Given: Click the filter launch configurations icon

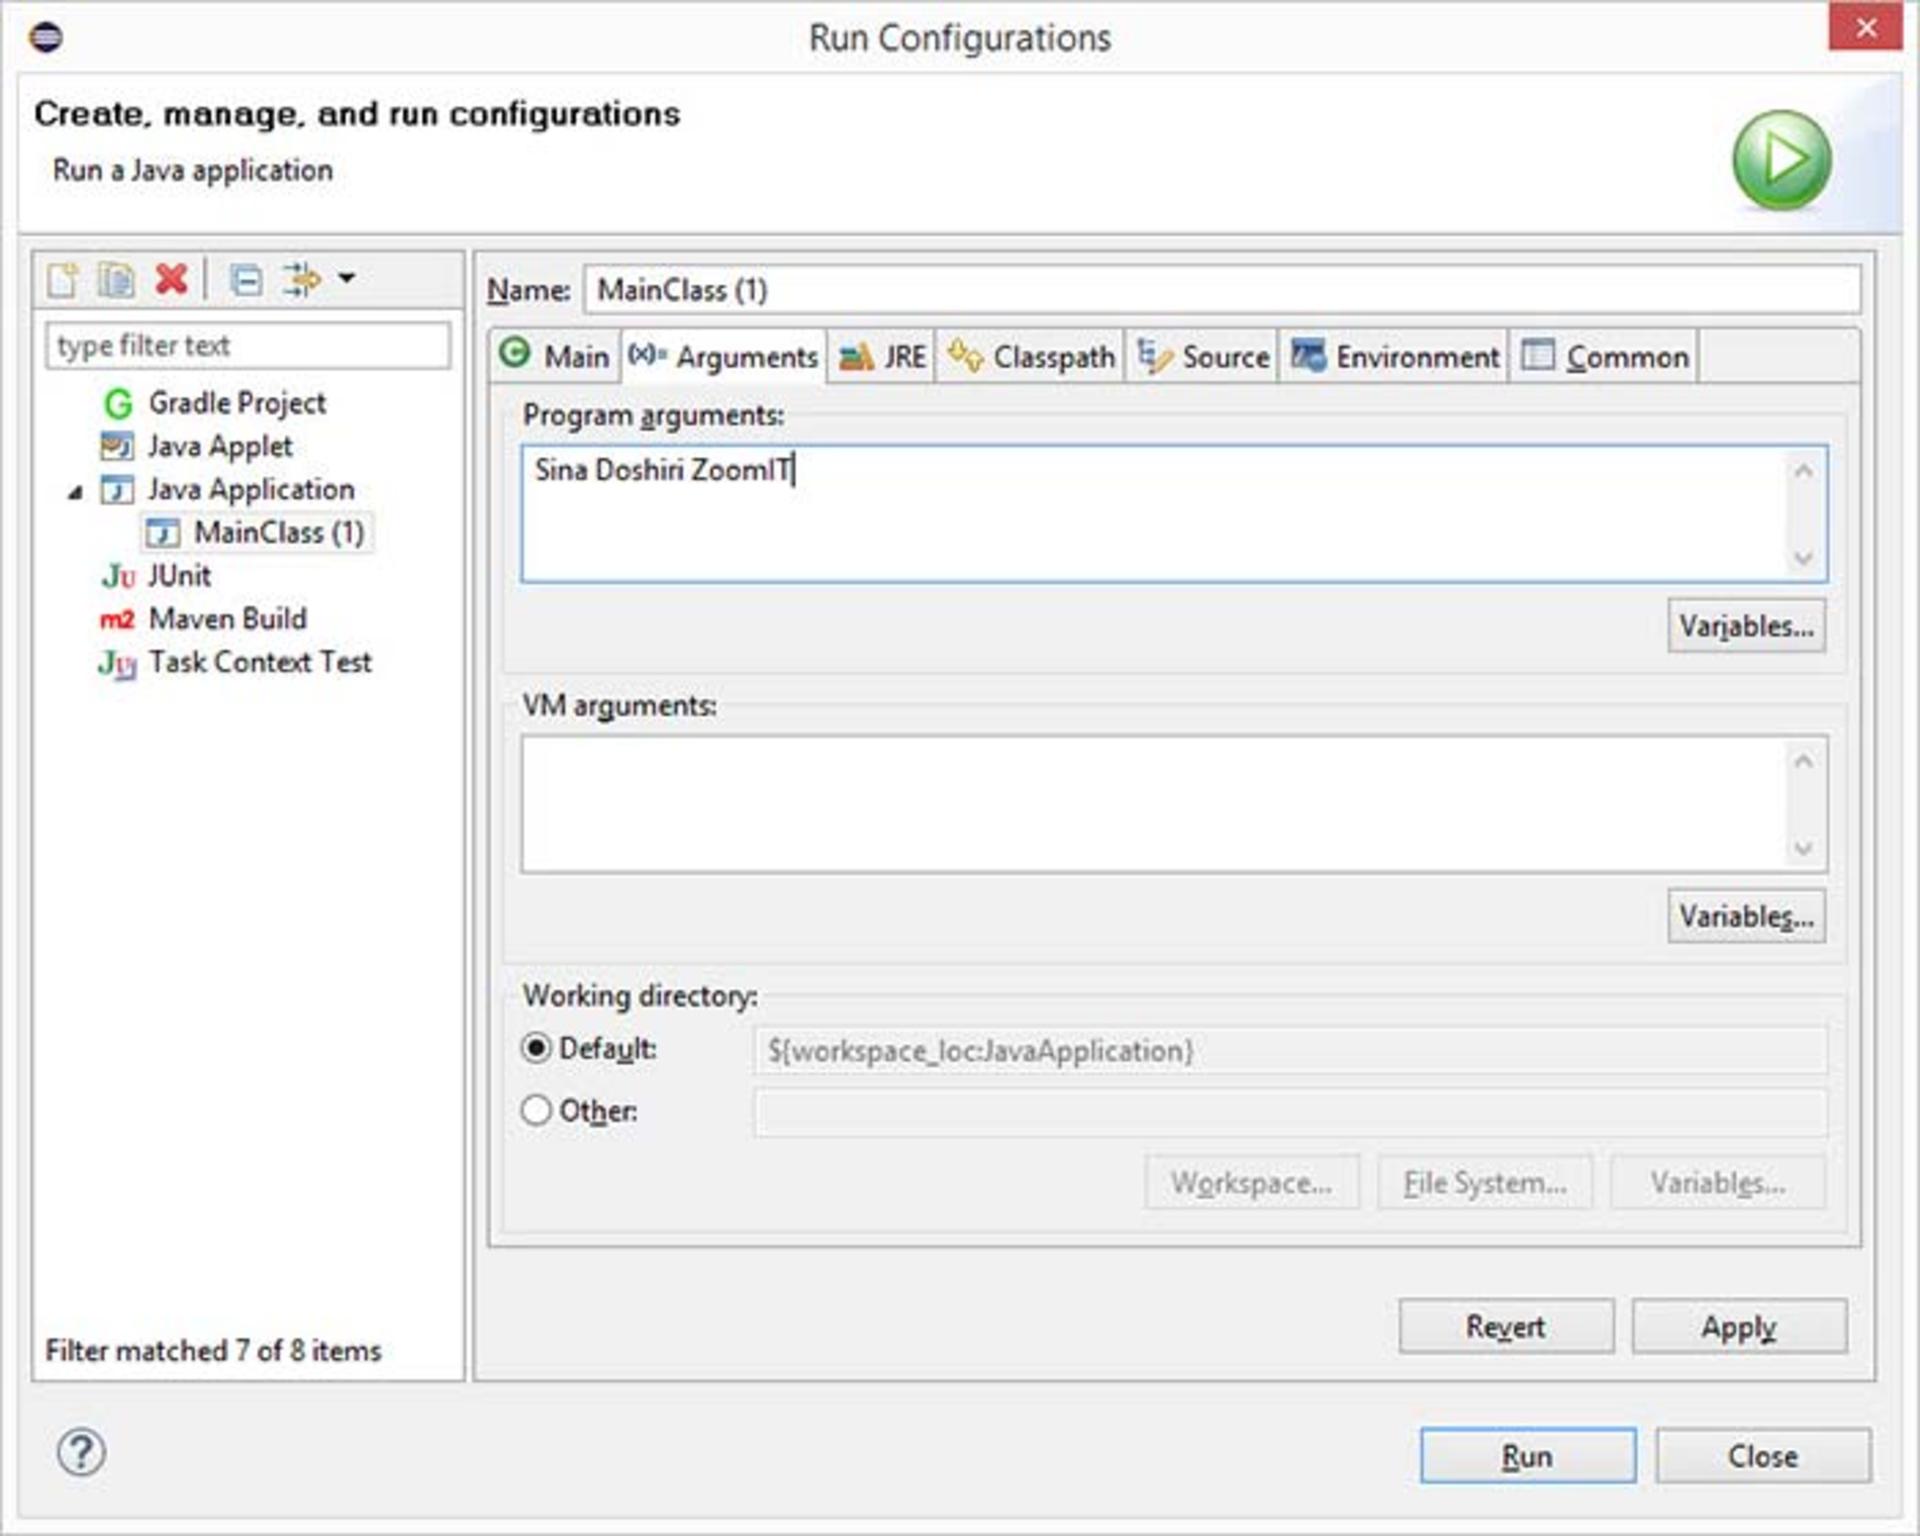Looking at the screenshot, I should [301, 279].
